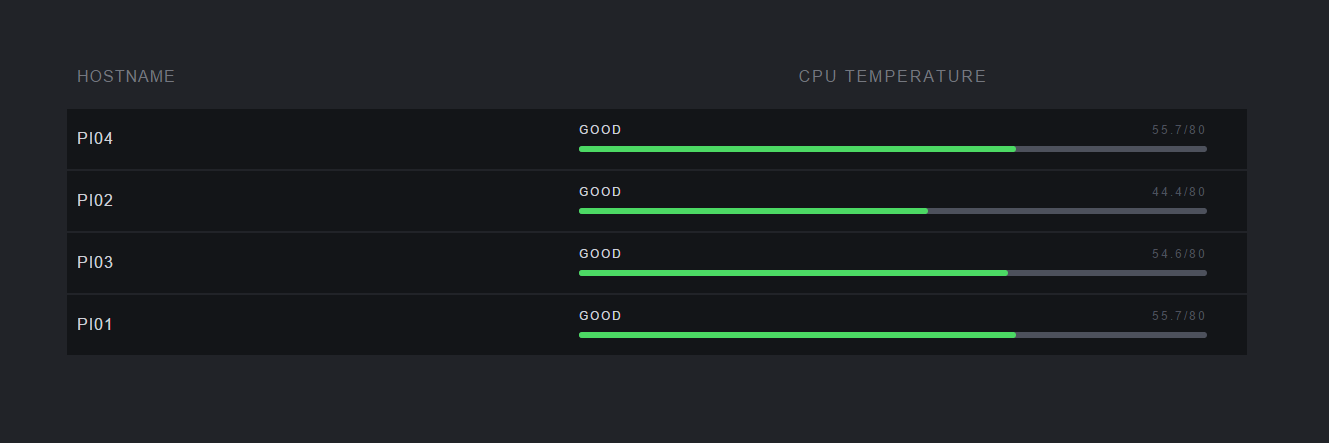Open the PI03 hostname entry
Viewport: 1329px width, 443px height.
pos(95,263)
